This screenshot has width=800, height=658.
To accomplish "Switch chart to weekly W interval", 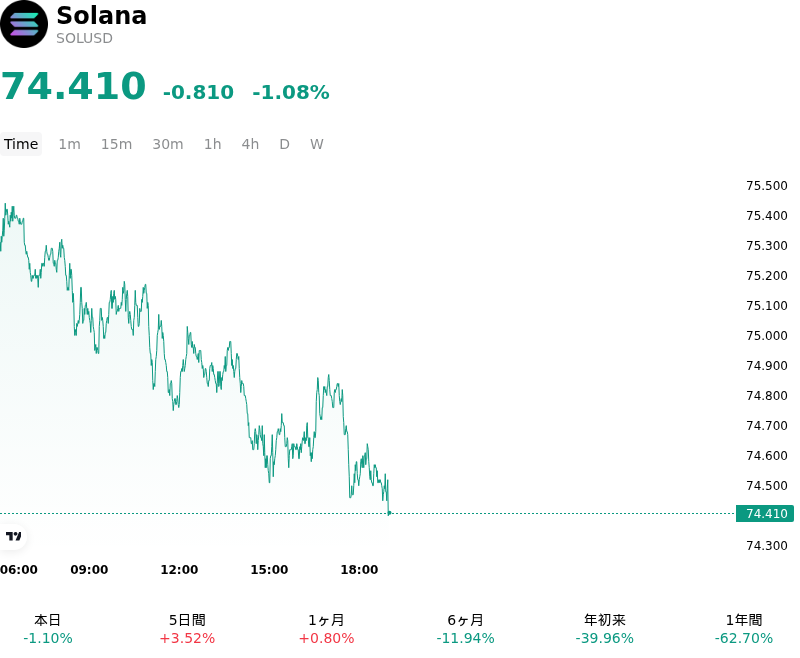I will [x=317, y=144].
